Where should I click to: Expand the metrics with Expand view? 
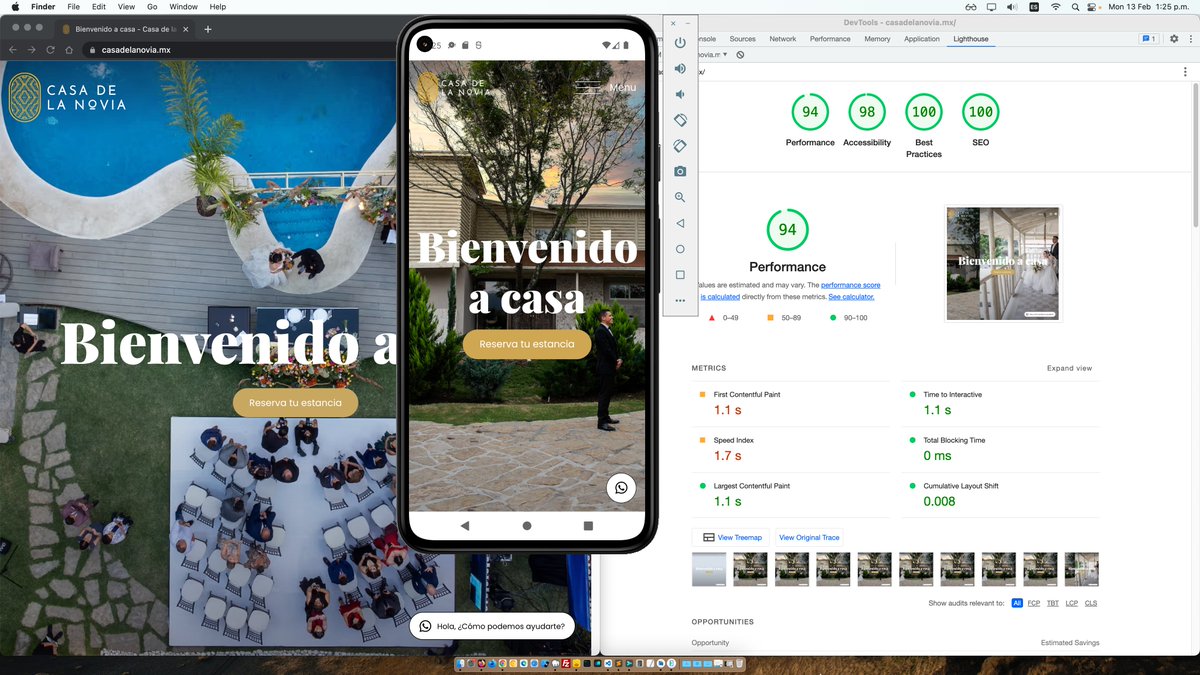click(1069, 368)
